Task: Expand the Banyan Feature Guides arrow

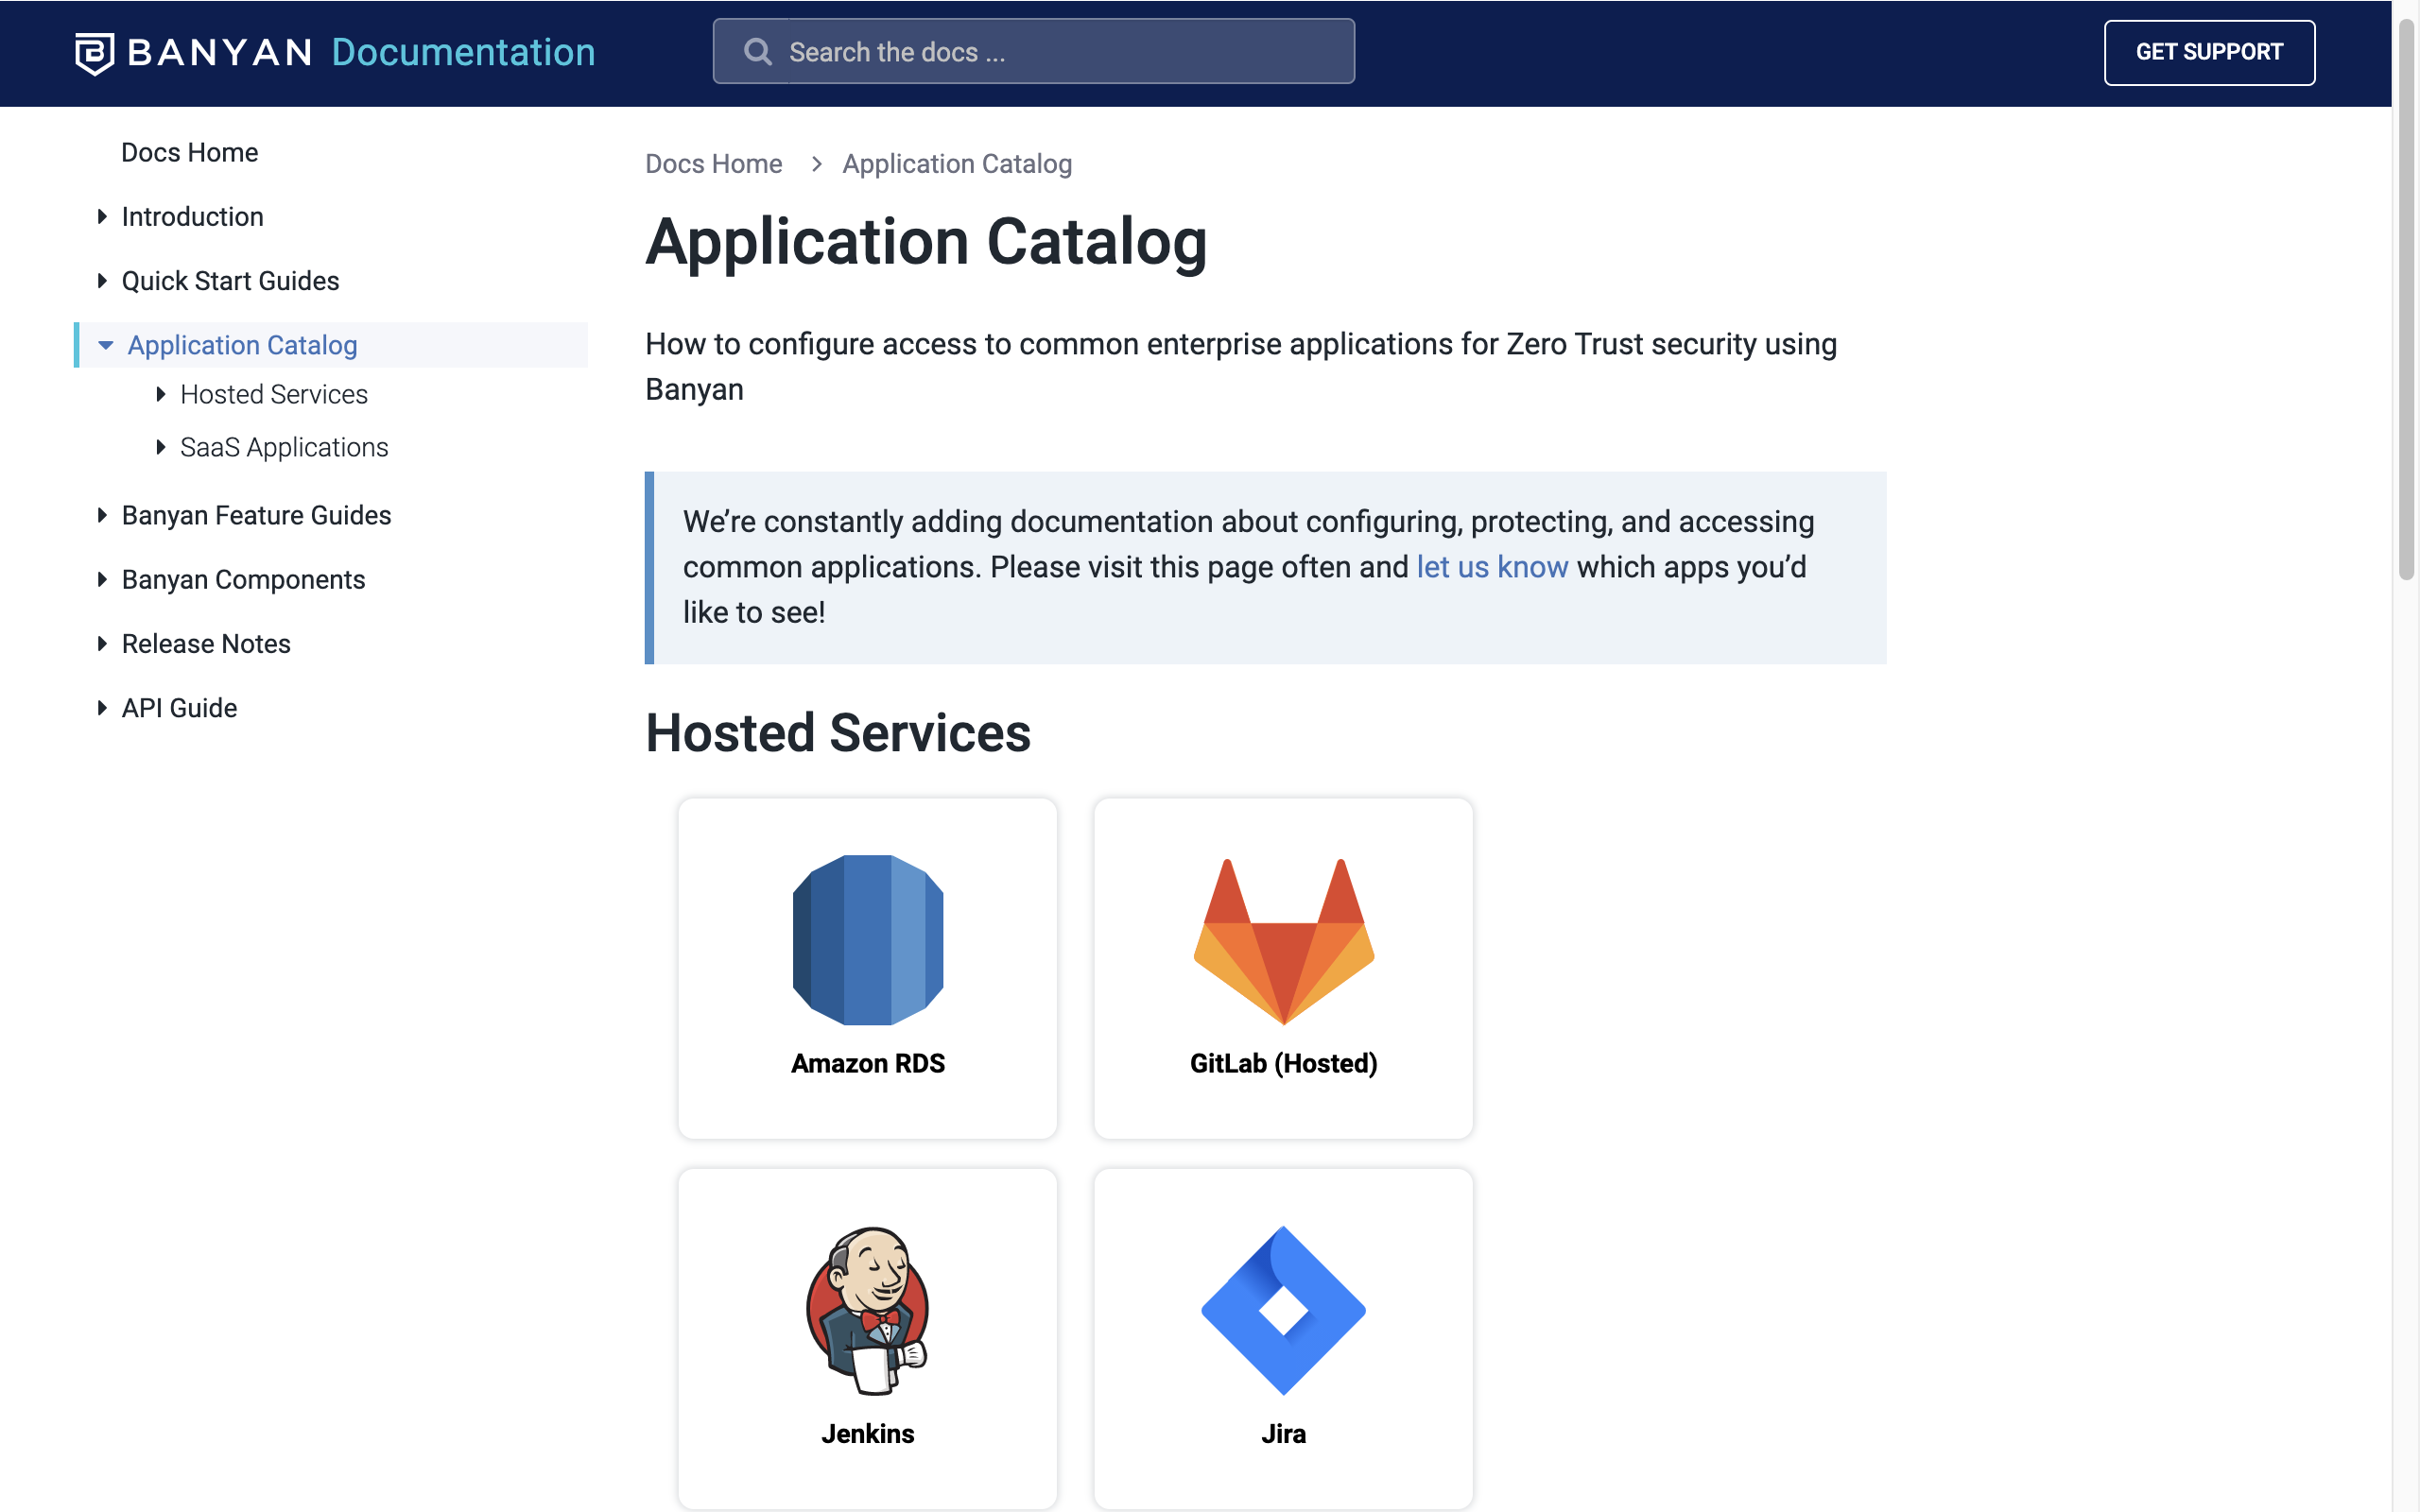Action: point(102,515)
